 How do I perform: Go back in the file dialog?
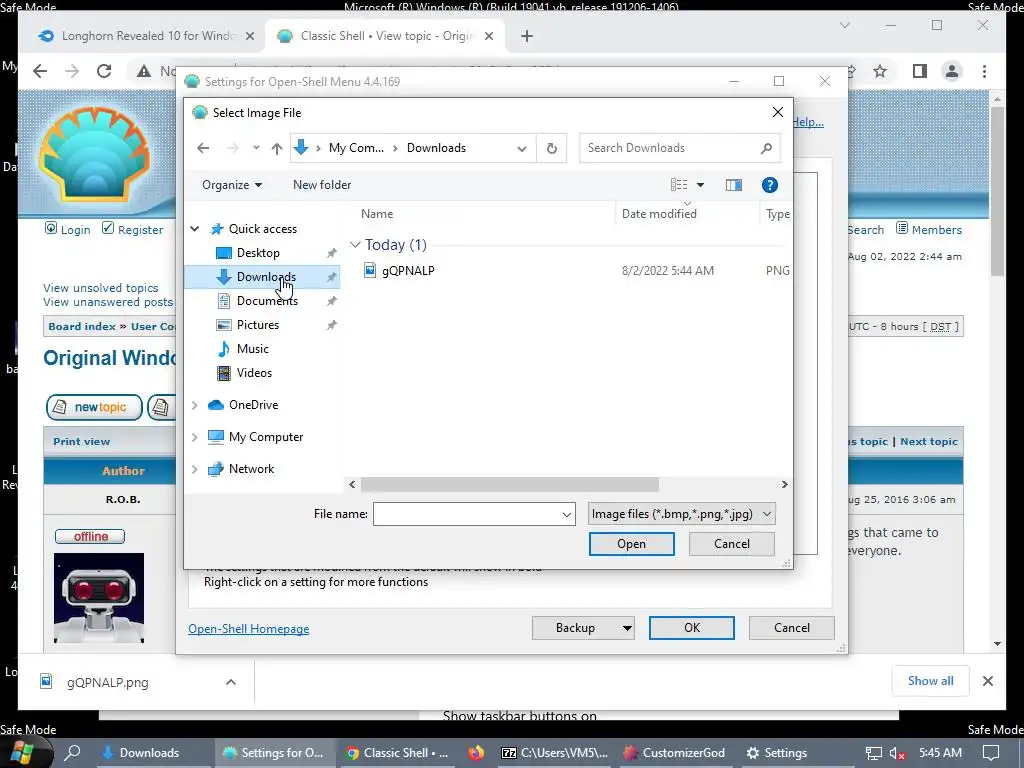(x=203, y=148)
